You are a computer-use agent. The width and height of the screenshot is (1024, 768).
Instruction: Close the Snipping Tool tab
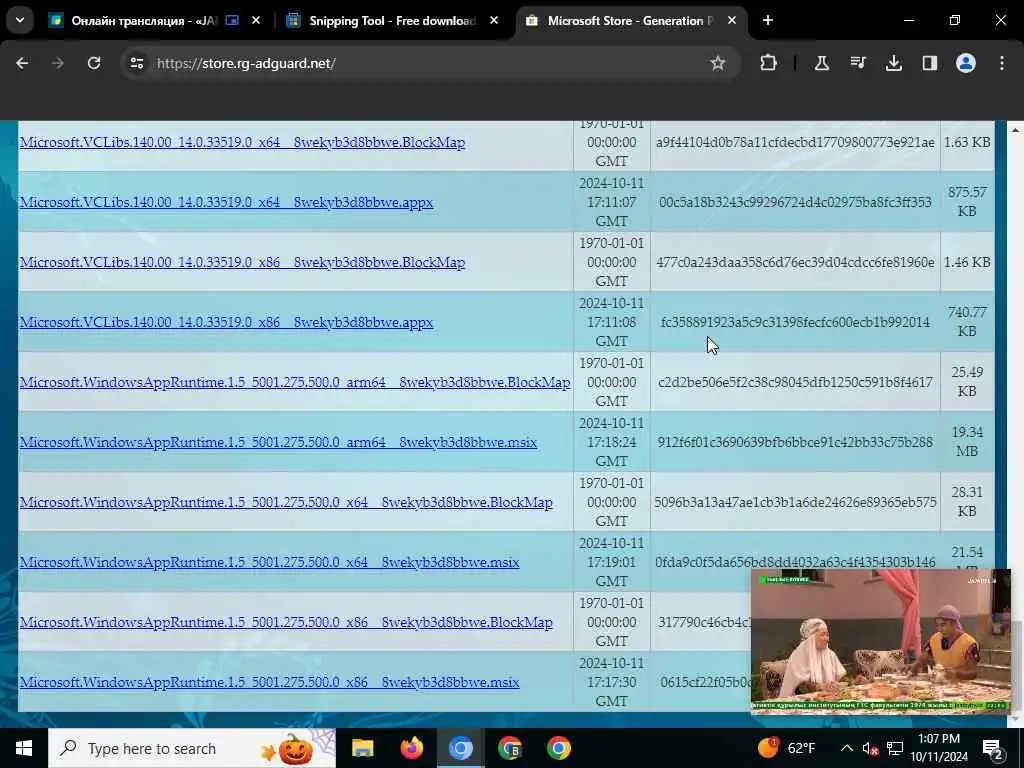tap(494, 21)
